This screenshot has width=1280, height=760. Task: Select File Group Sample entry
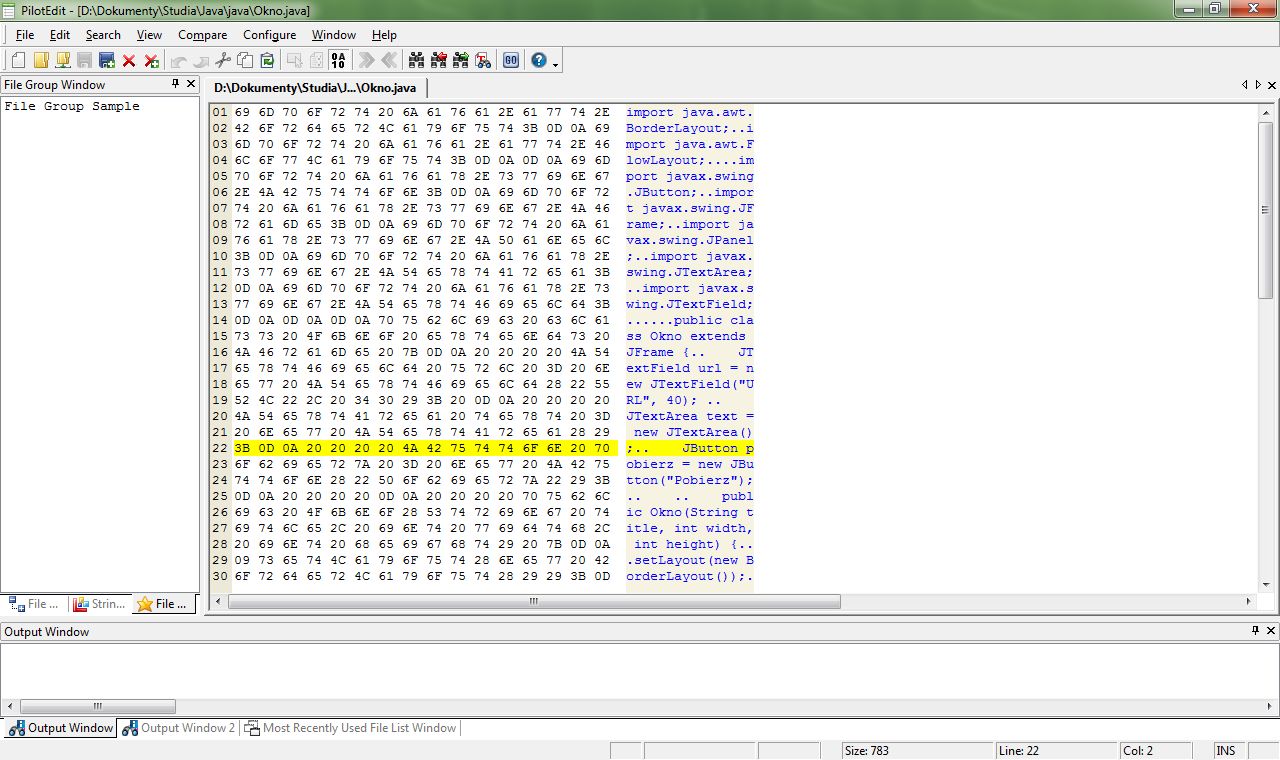(x=72, y=106)
